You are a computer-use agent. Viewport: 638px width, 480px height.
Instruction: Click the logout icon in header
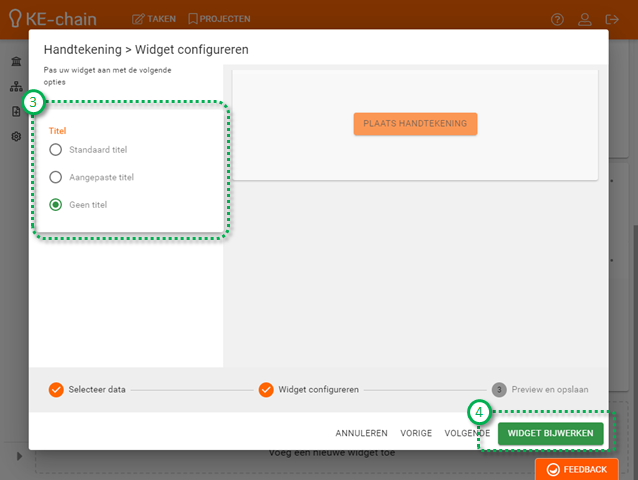click(x=613, y=19)
